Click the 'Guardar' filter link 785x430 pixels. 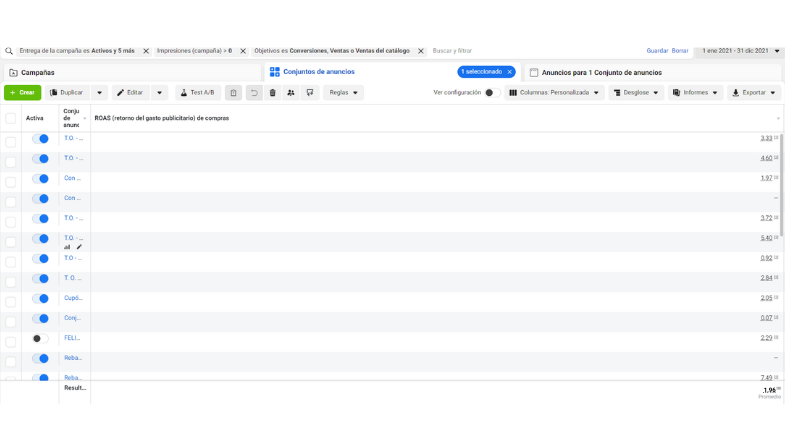coord(657,50)
